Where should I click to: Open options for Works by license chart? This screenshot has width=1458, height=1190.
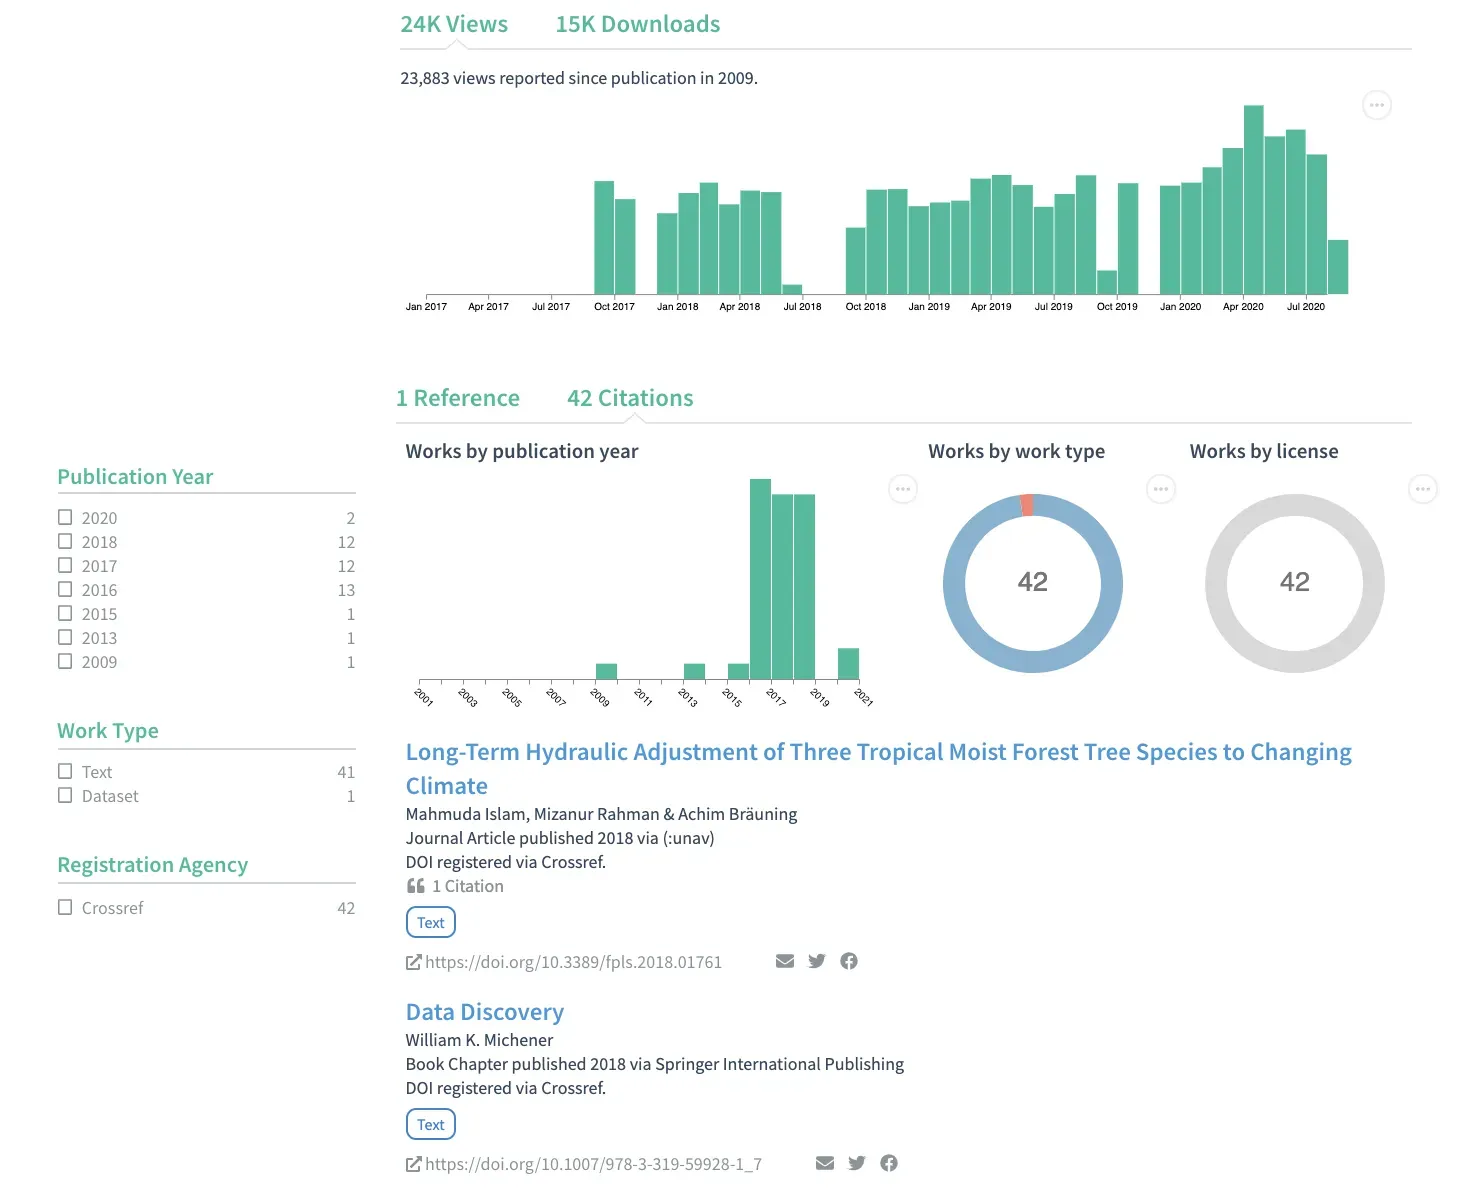(1422, 489)
